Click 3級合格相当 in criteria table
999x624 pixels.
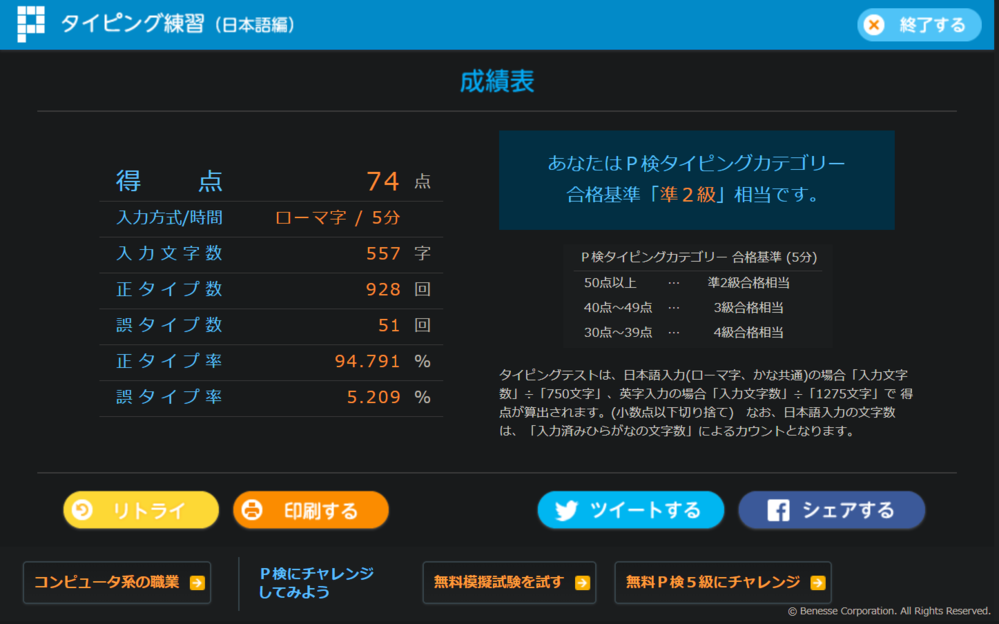pos(749,307)
